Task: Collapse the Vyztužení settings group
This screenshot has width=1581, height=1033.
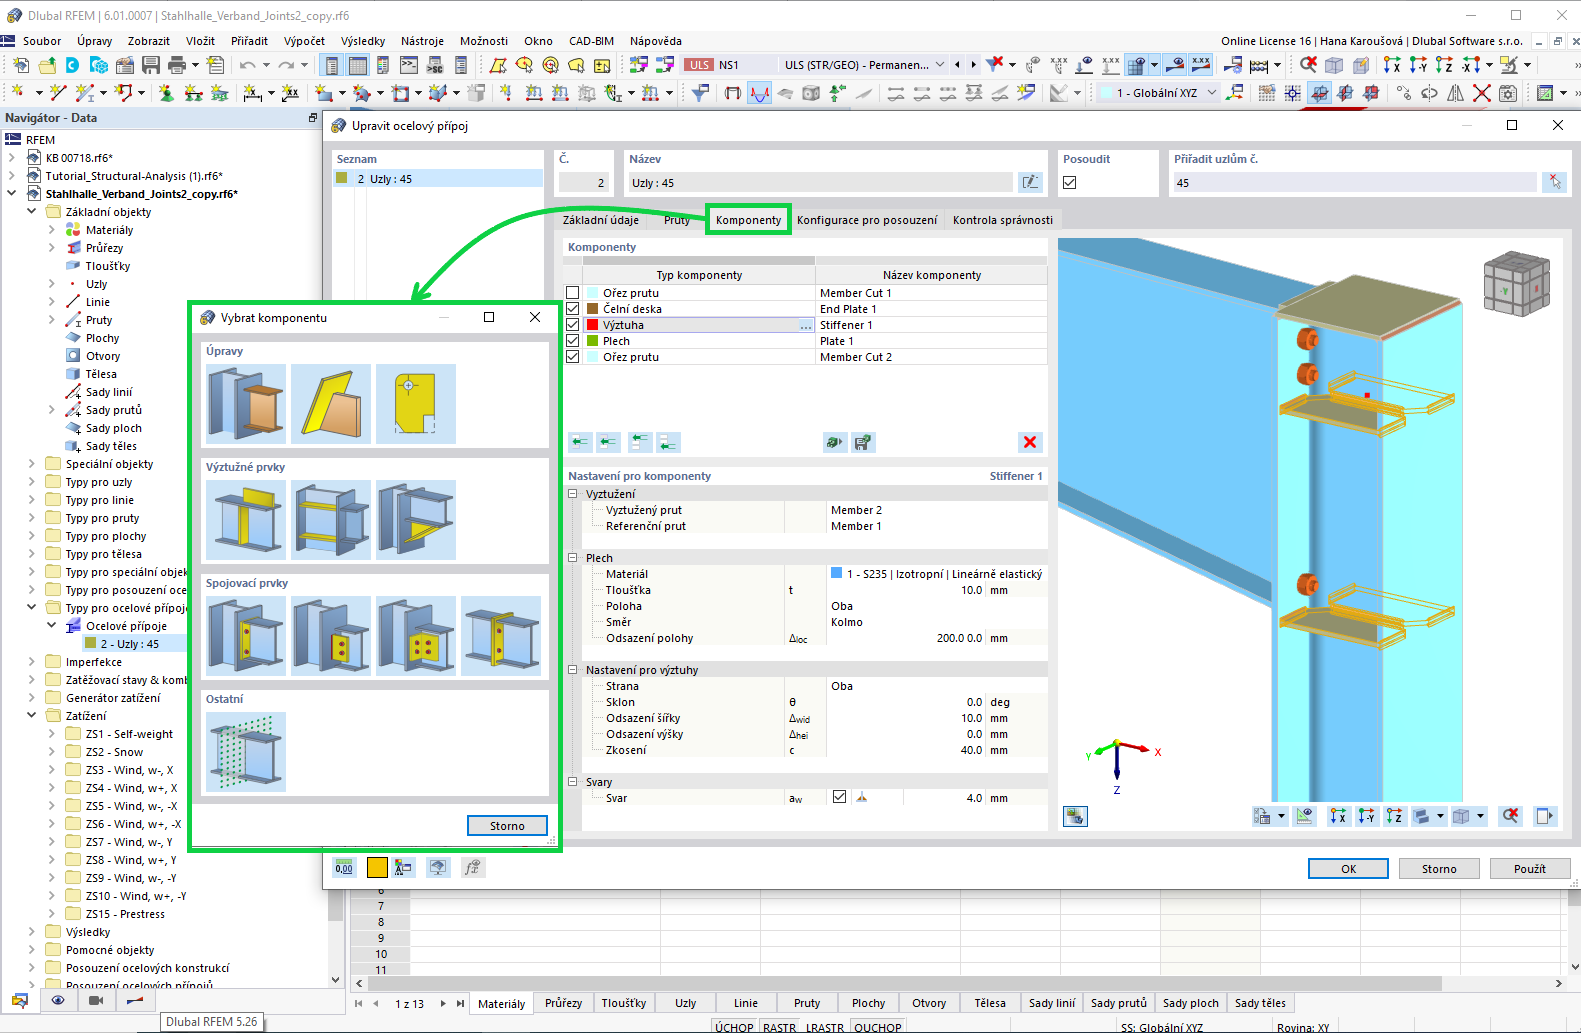Action: tap(573, 494)
